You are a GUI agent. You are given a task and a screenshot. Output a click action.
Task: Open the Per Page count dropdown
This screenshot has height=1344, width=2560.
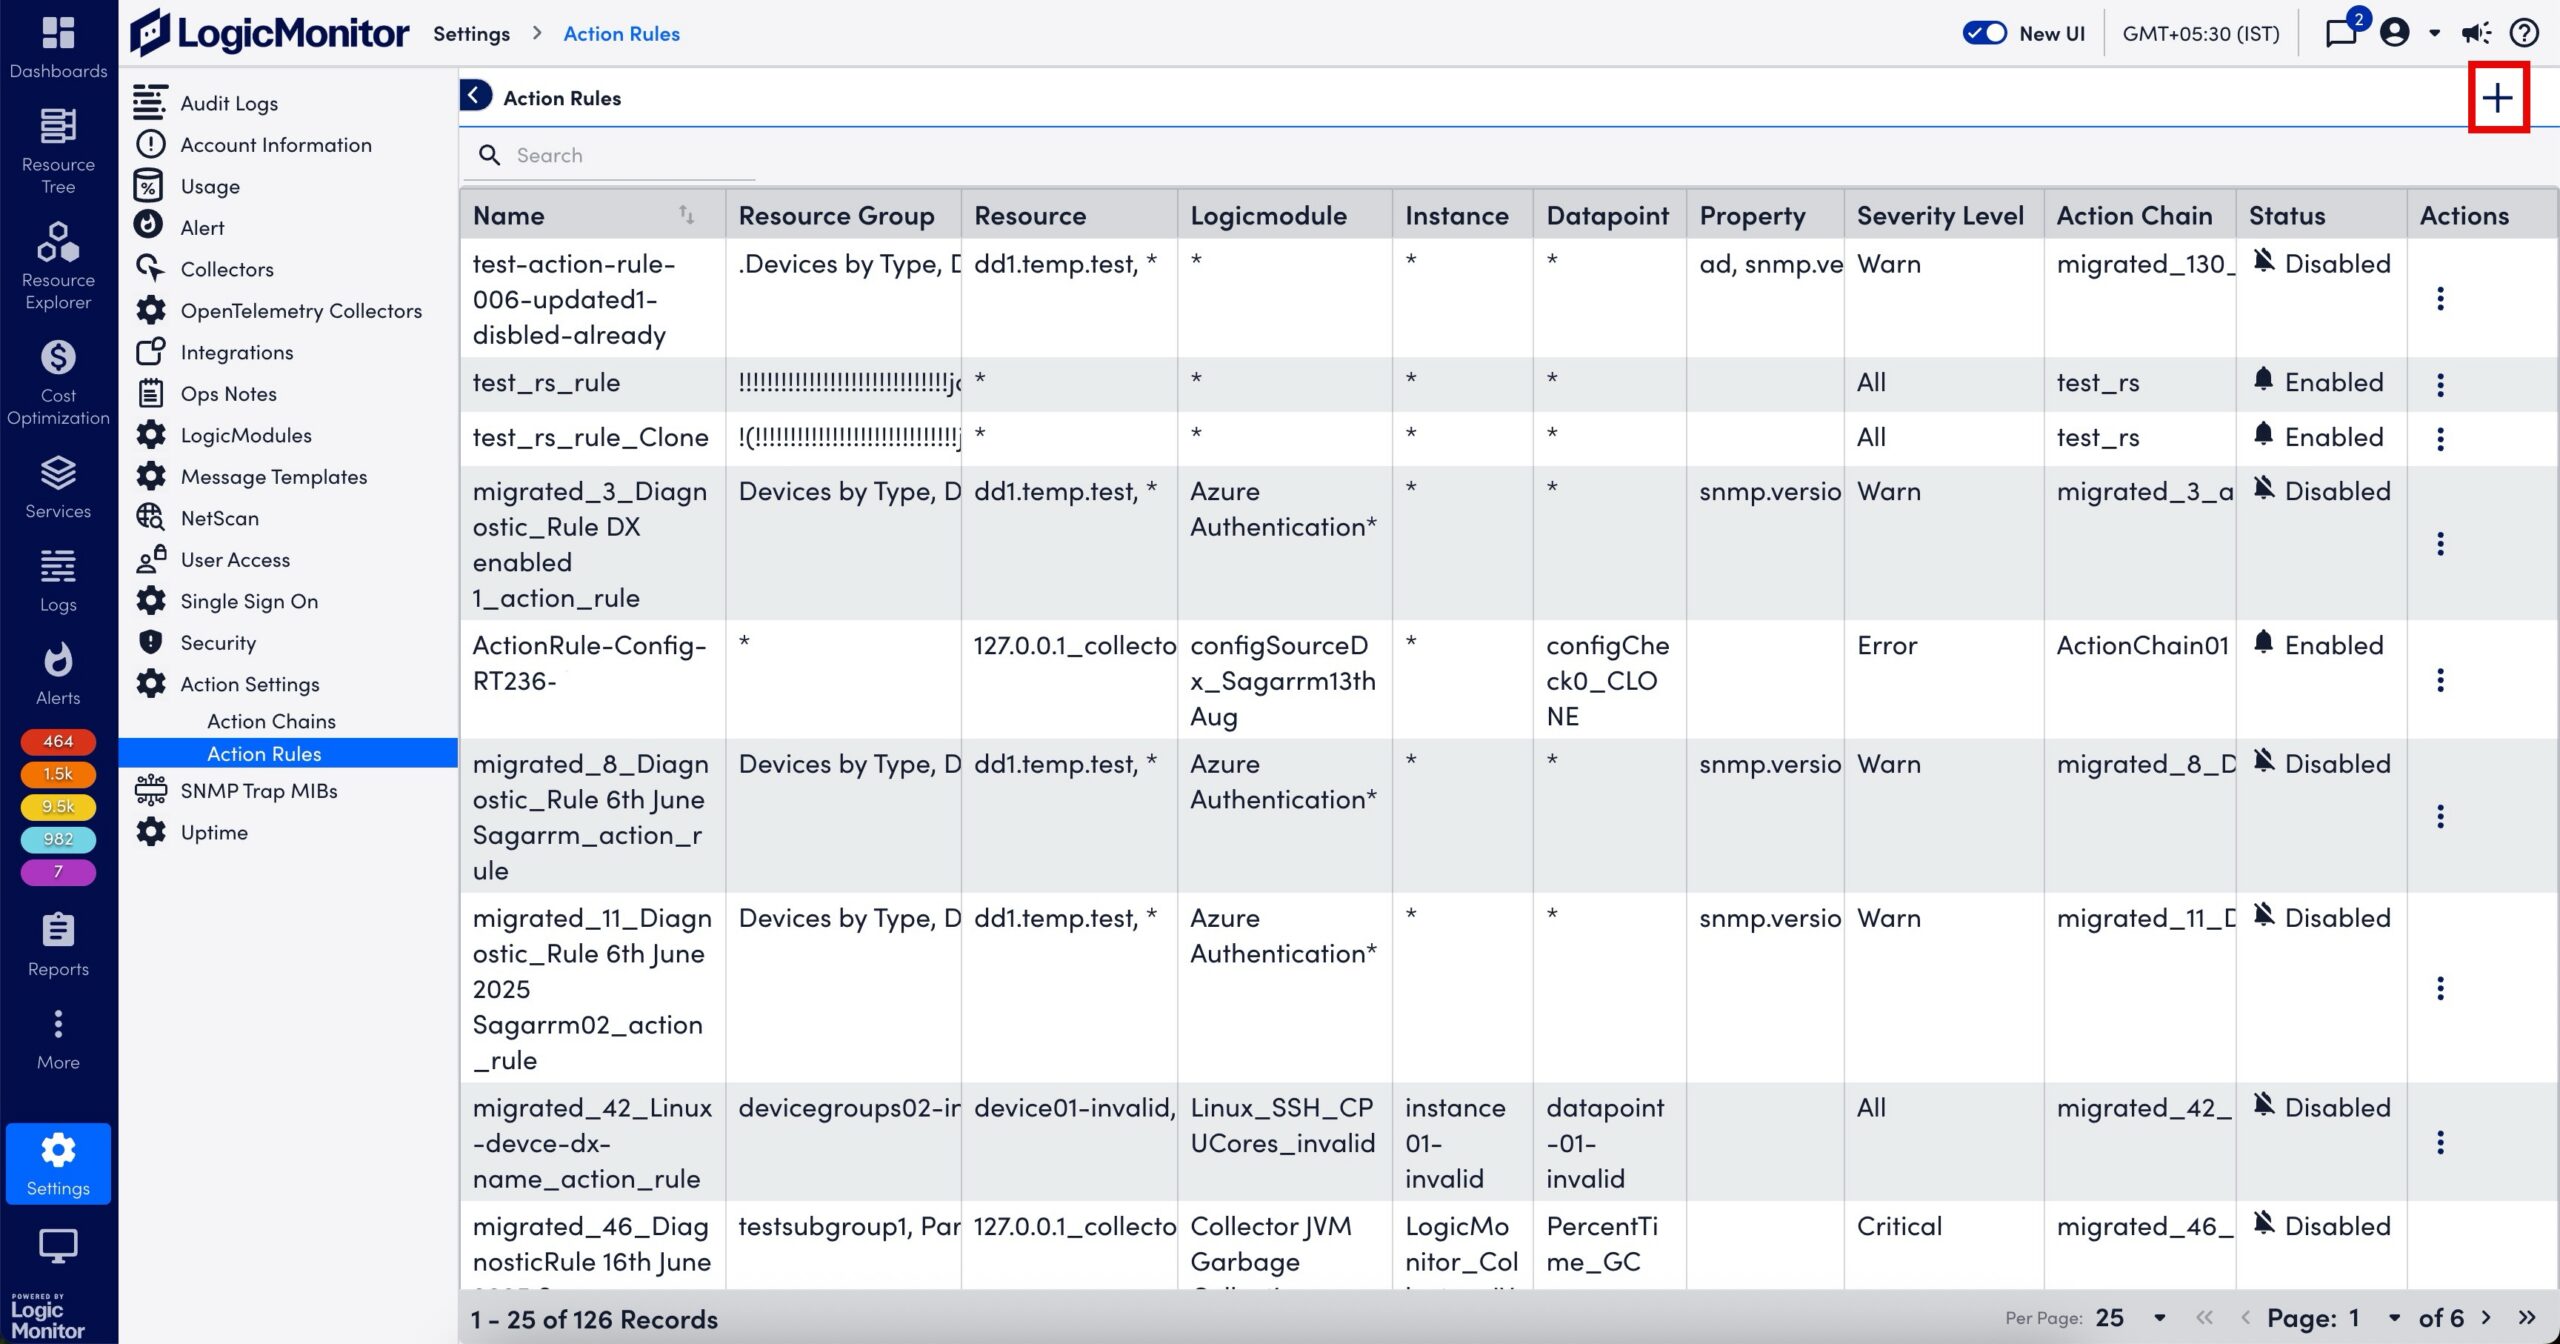click(2159, 1318)
